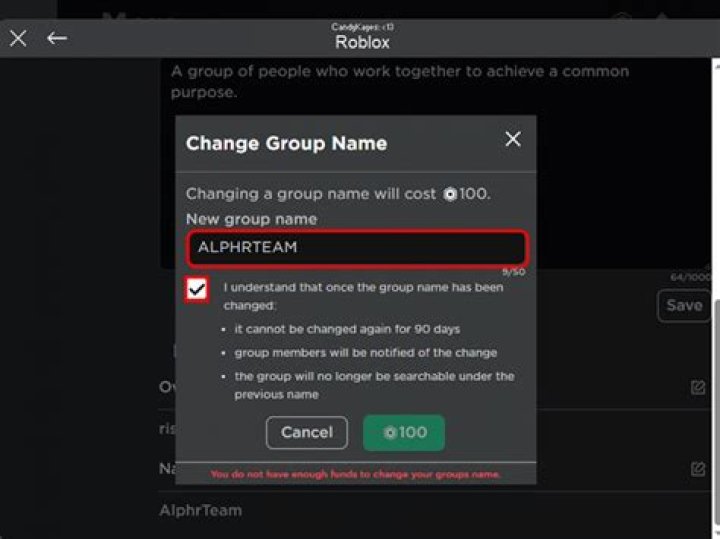This screenshot has width=720, height=539.
Task: Click the dimmed notification bell icon at top right
Action: [x=659, y=15]
